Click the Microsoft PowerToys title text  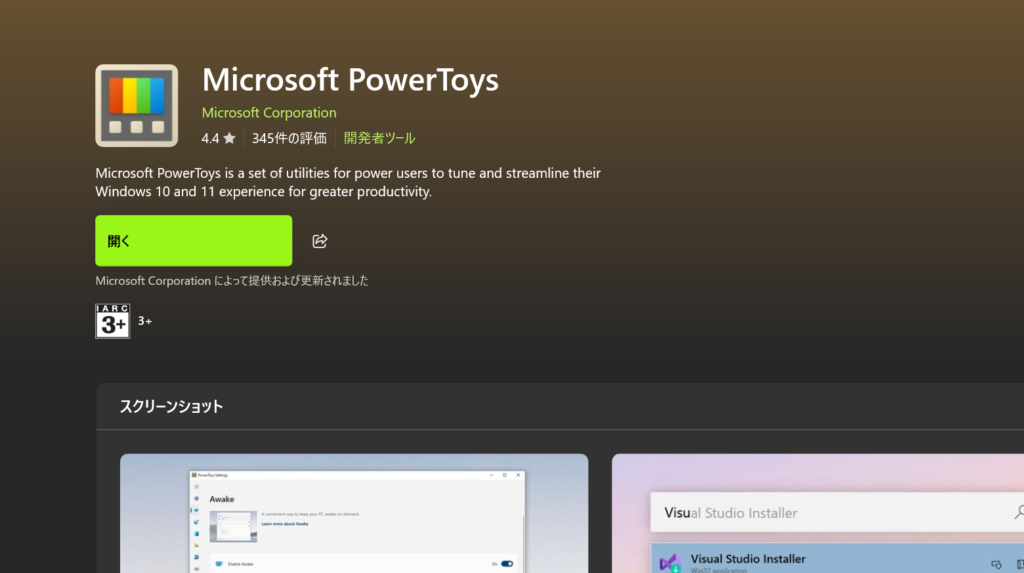click(350, 79)
